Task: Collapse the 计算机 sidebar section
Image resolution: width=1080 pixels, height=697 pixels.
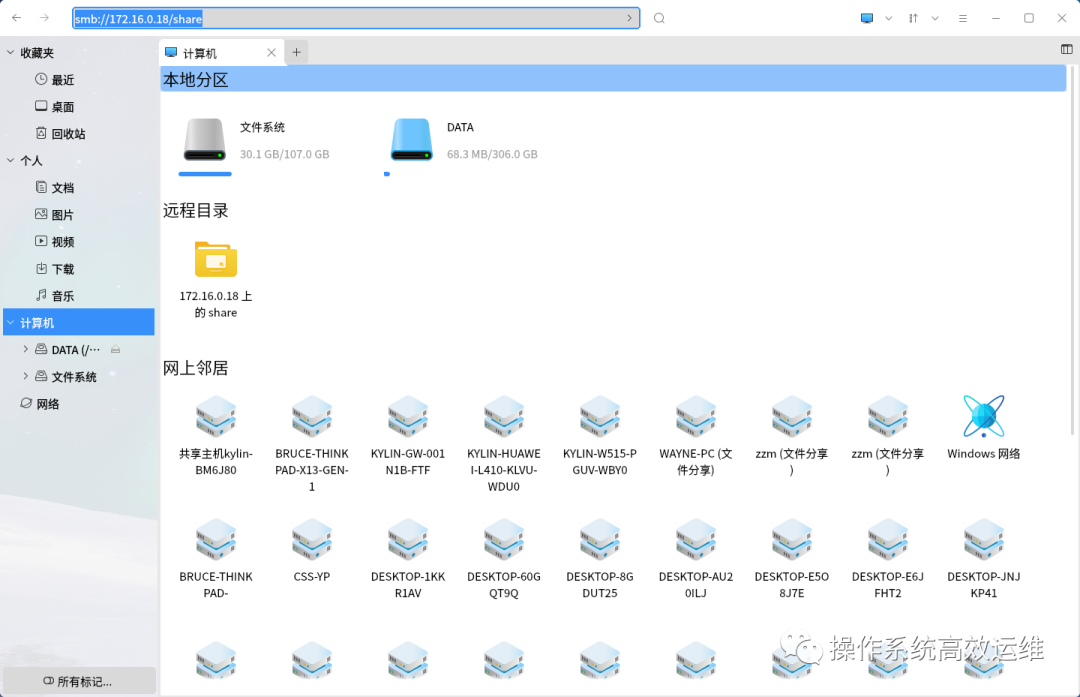Action: pyautogui.click(x=10, y=322)
